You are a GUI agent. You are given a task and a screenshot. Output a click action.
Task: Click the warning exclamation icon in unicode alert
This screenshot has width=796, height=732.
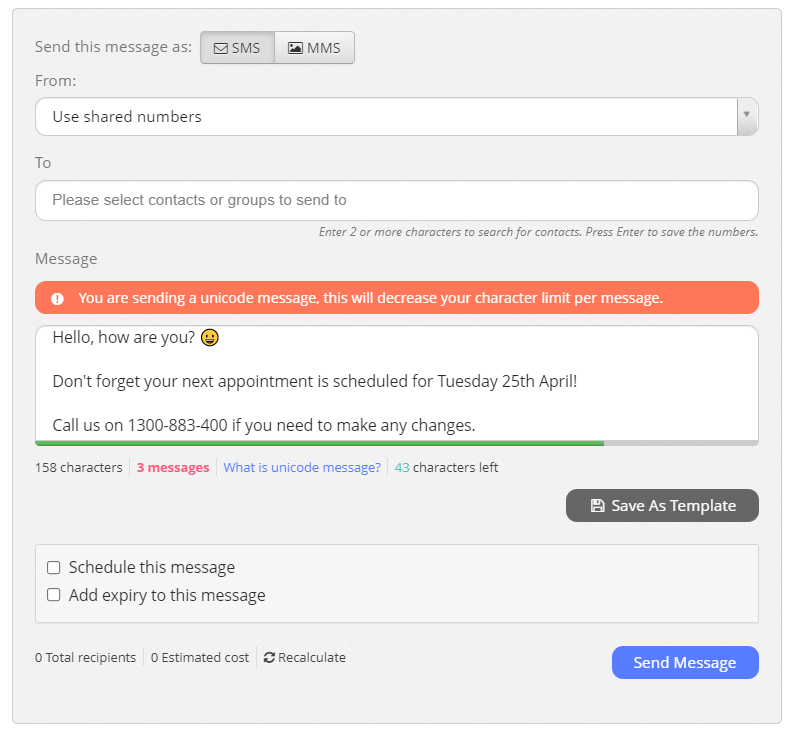(58, 298)
